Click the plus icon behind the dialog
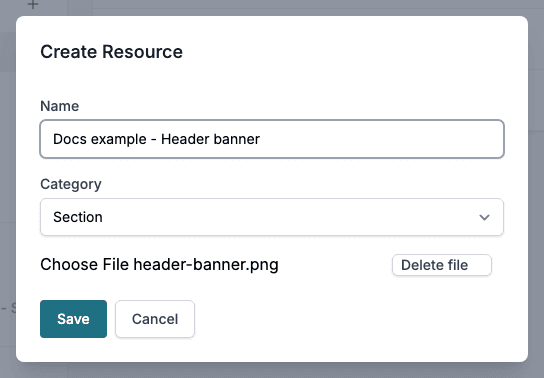The image size is (544, 378). tap(33, 5)
